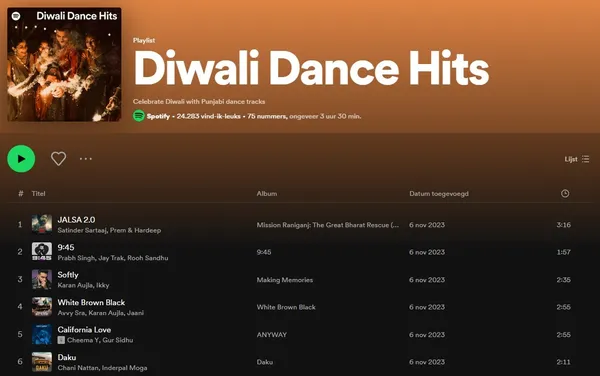Like the playlist with the heart icon
The height and width of the screenshot is (376, 600).
[x=59, y=158]
